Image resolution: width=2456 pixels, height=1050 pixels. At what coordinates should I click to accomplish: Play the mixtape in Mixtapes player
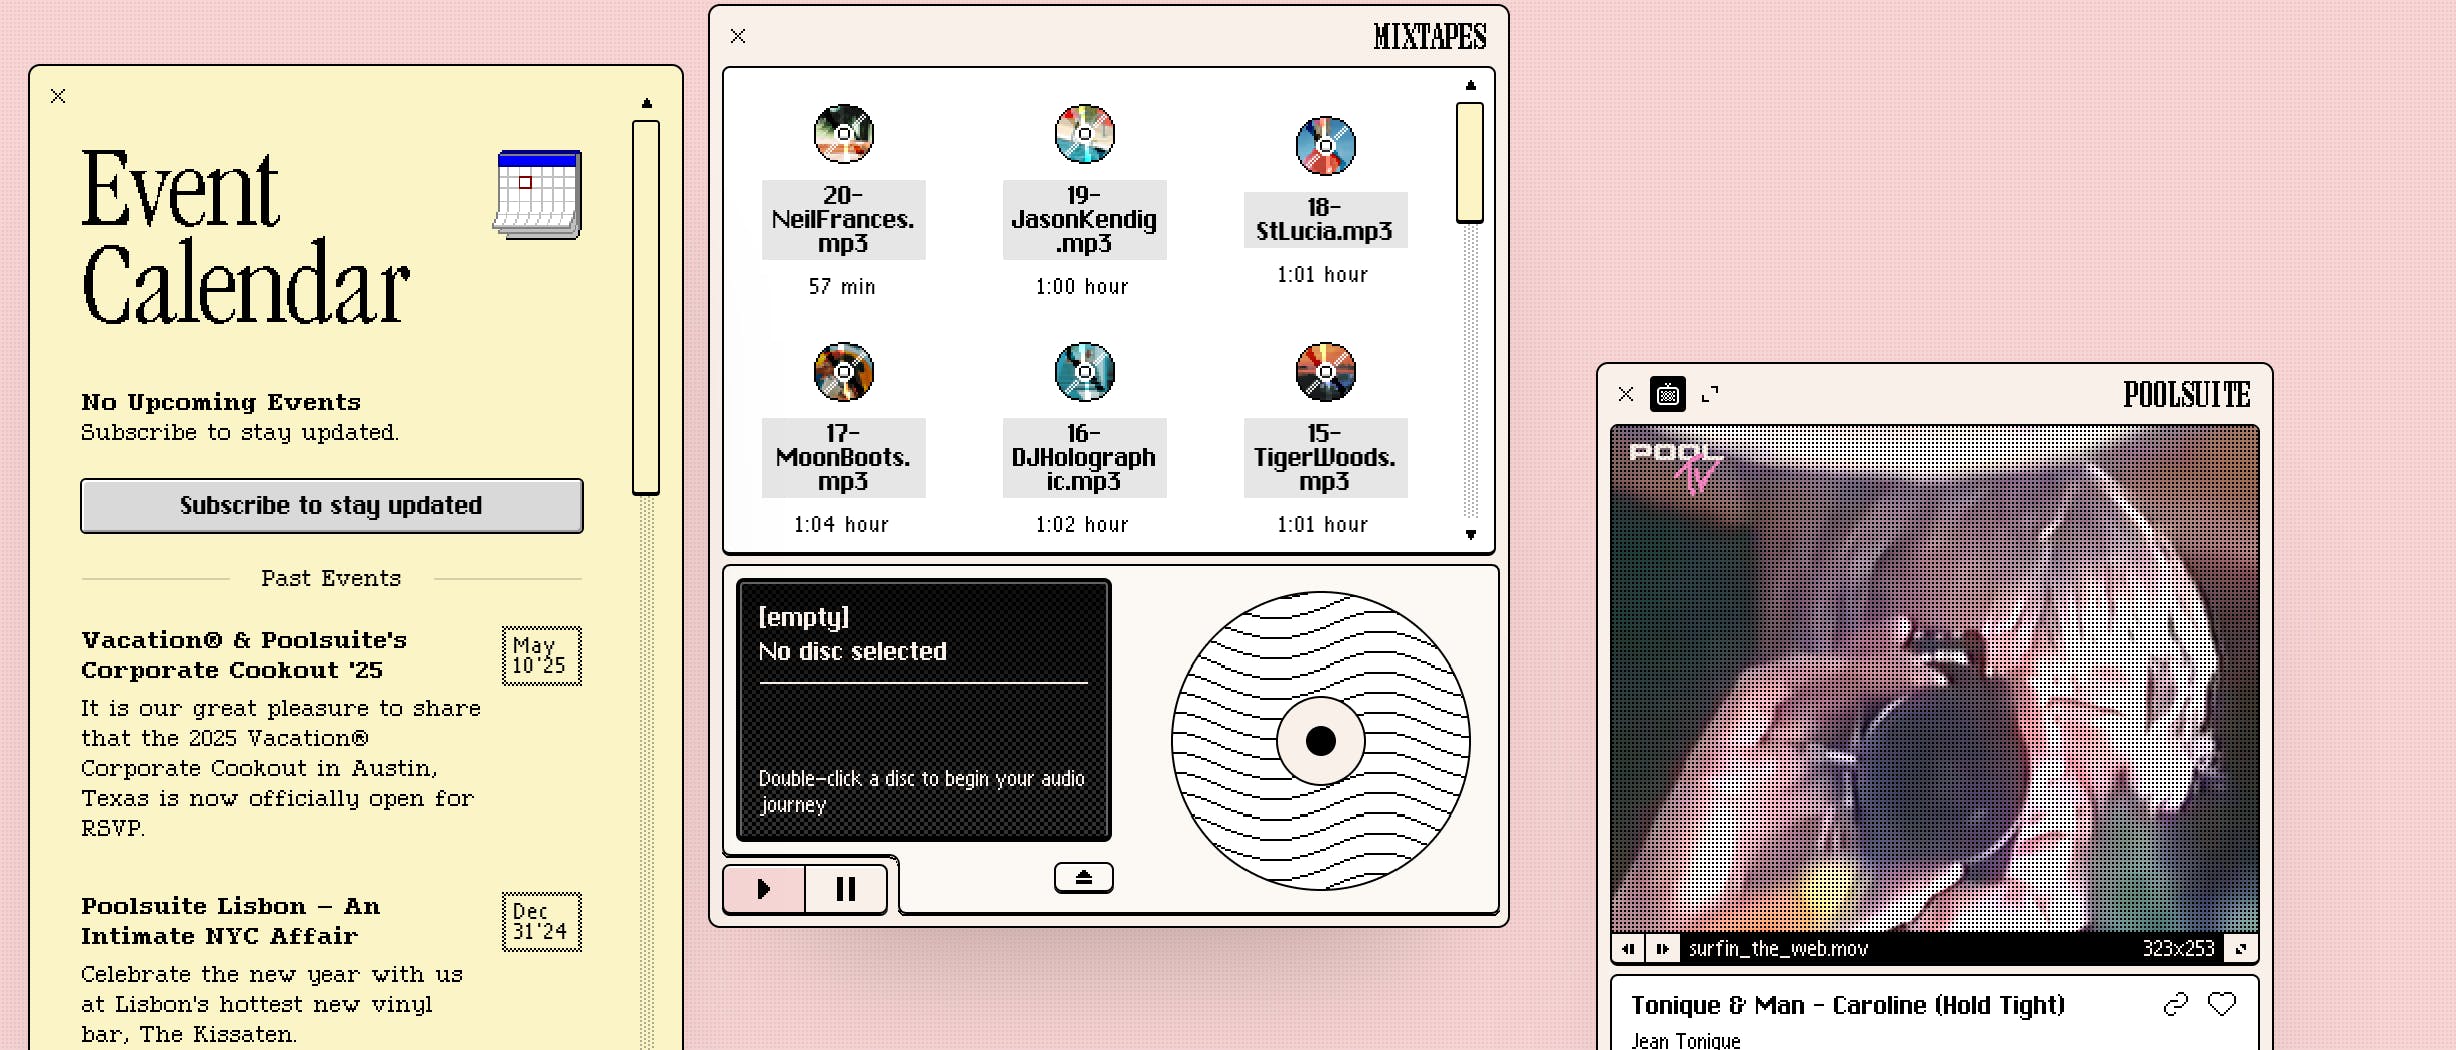tap(764, 889)
